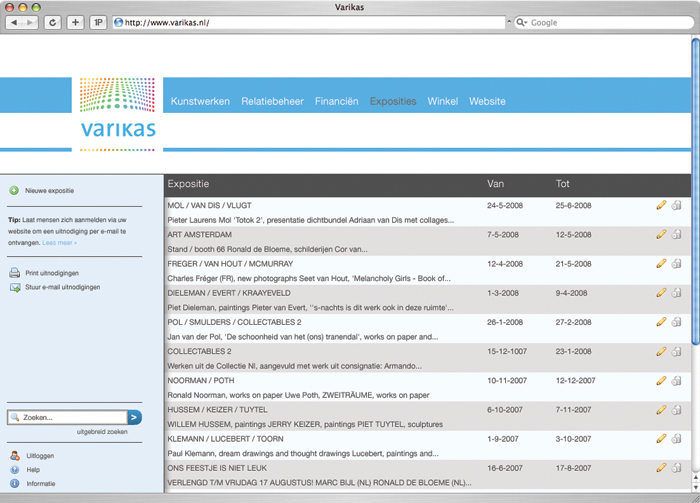The height and width of the screenshot is (503, 700).
Task: Open Exposities menu
Action: click(x=393, y=101)
